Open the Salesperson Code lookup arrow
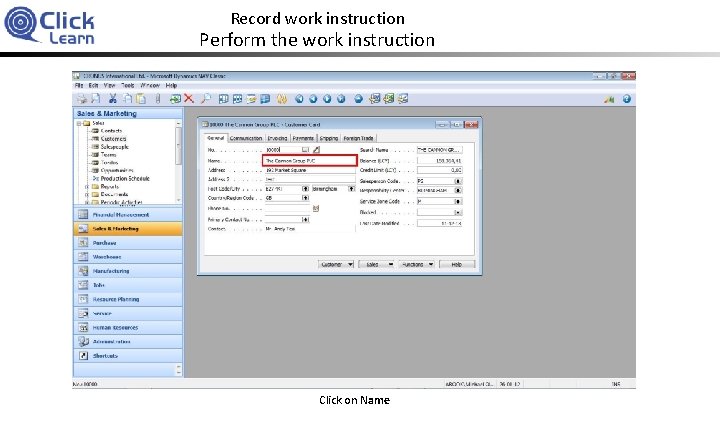Viewport: 720px width, 437px height. (x=458, y=181)
